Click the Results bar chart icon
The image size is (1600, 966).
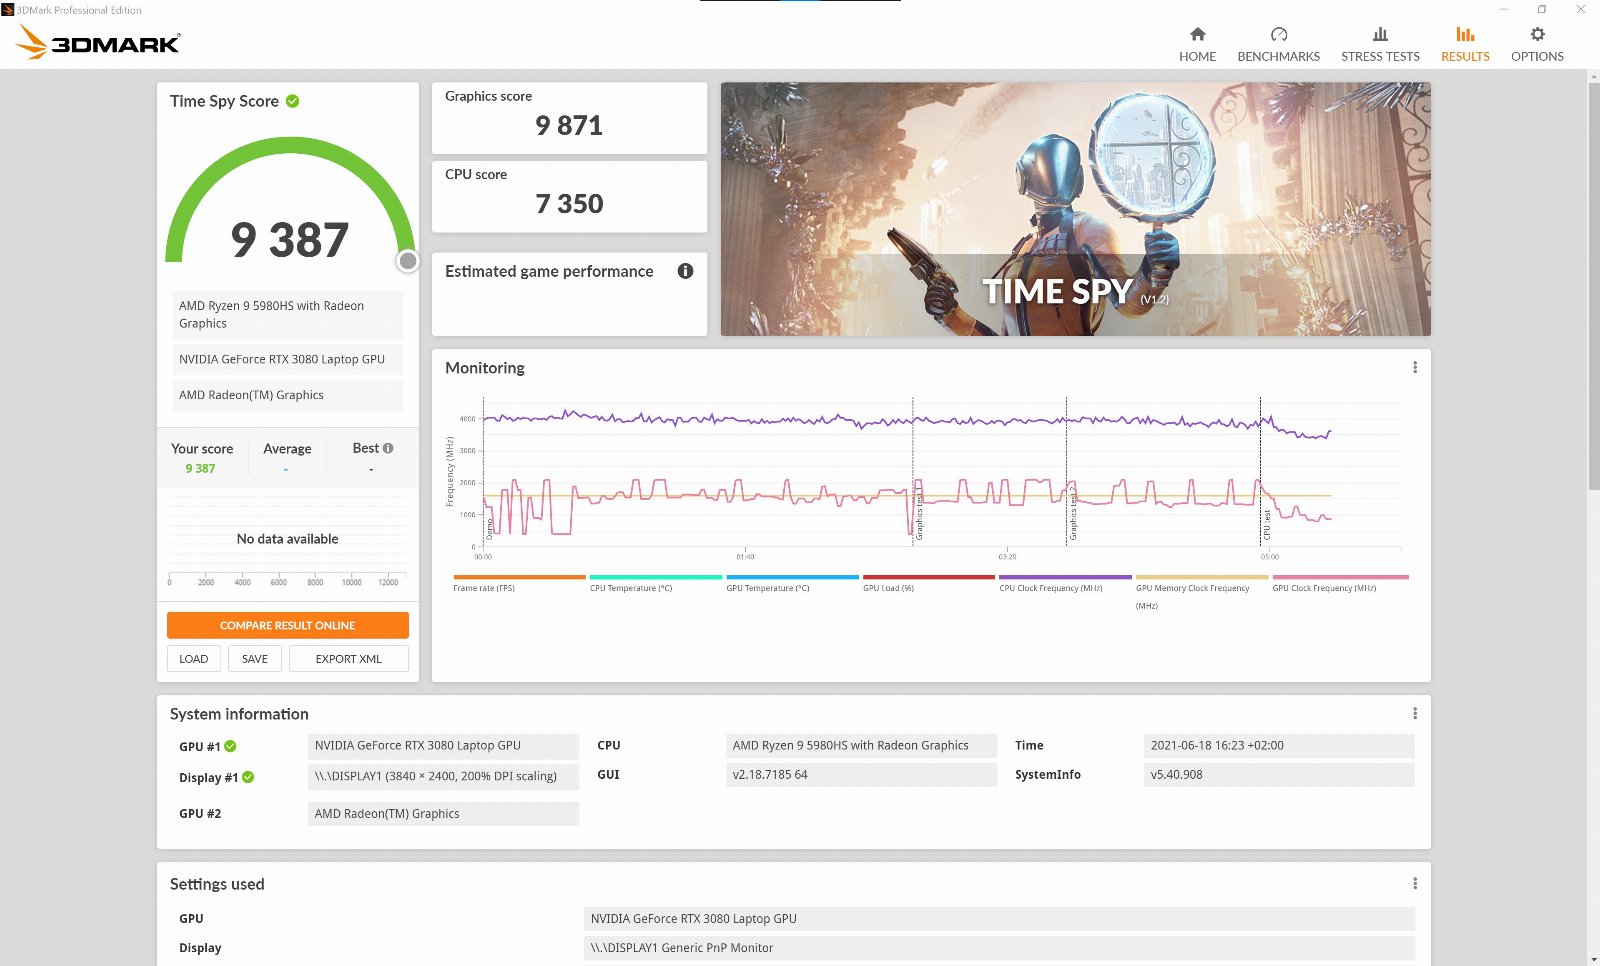1465,34
